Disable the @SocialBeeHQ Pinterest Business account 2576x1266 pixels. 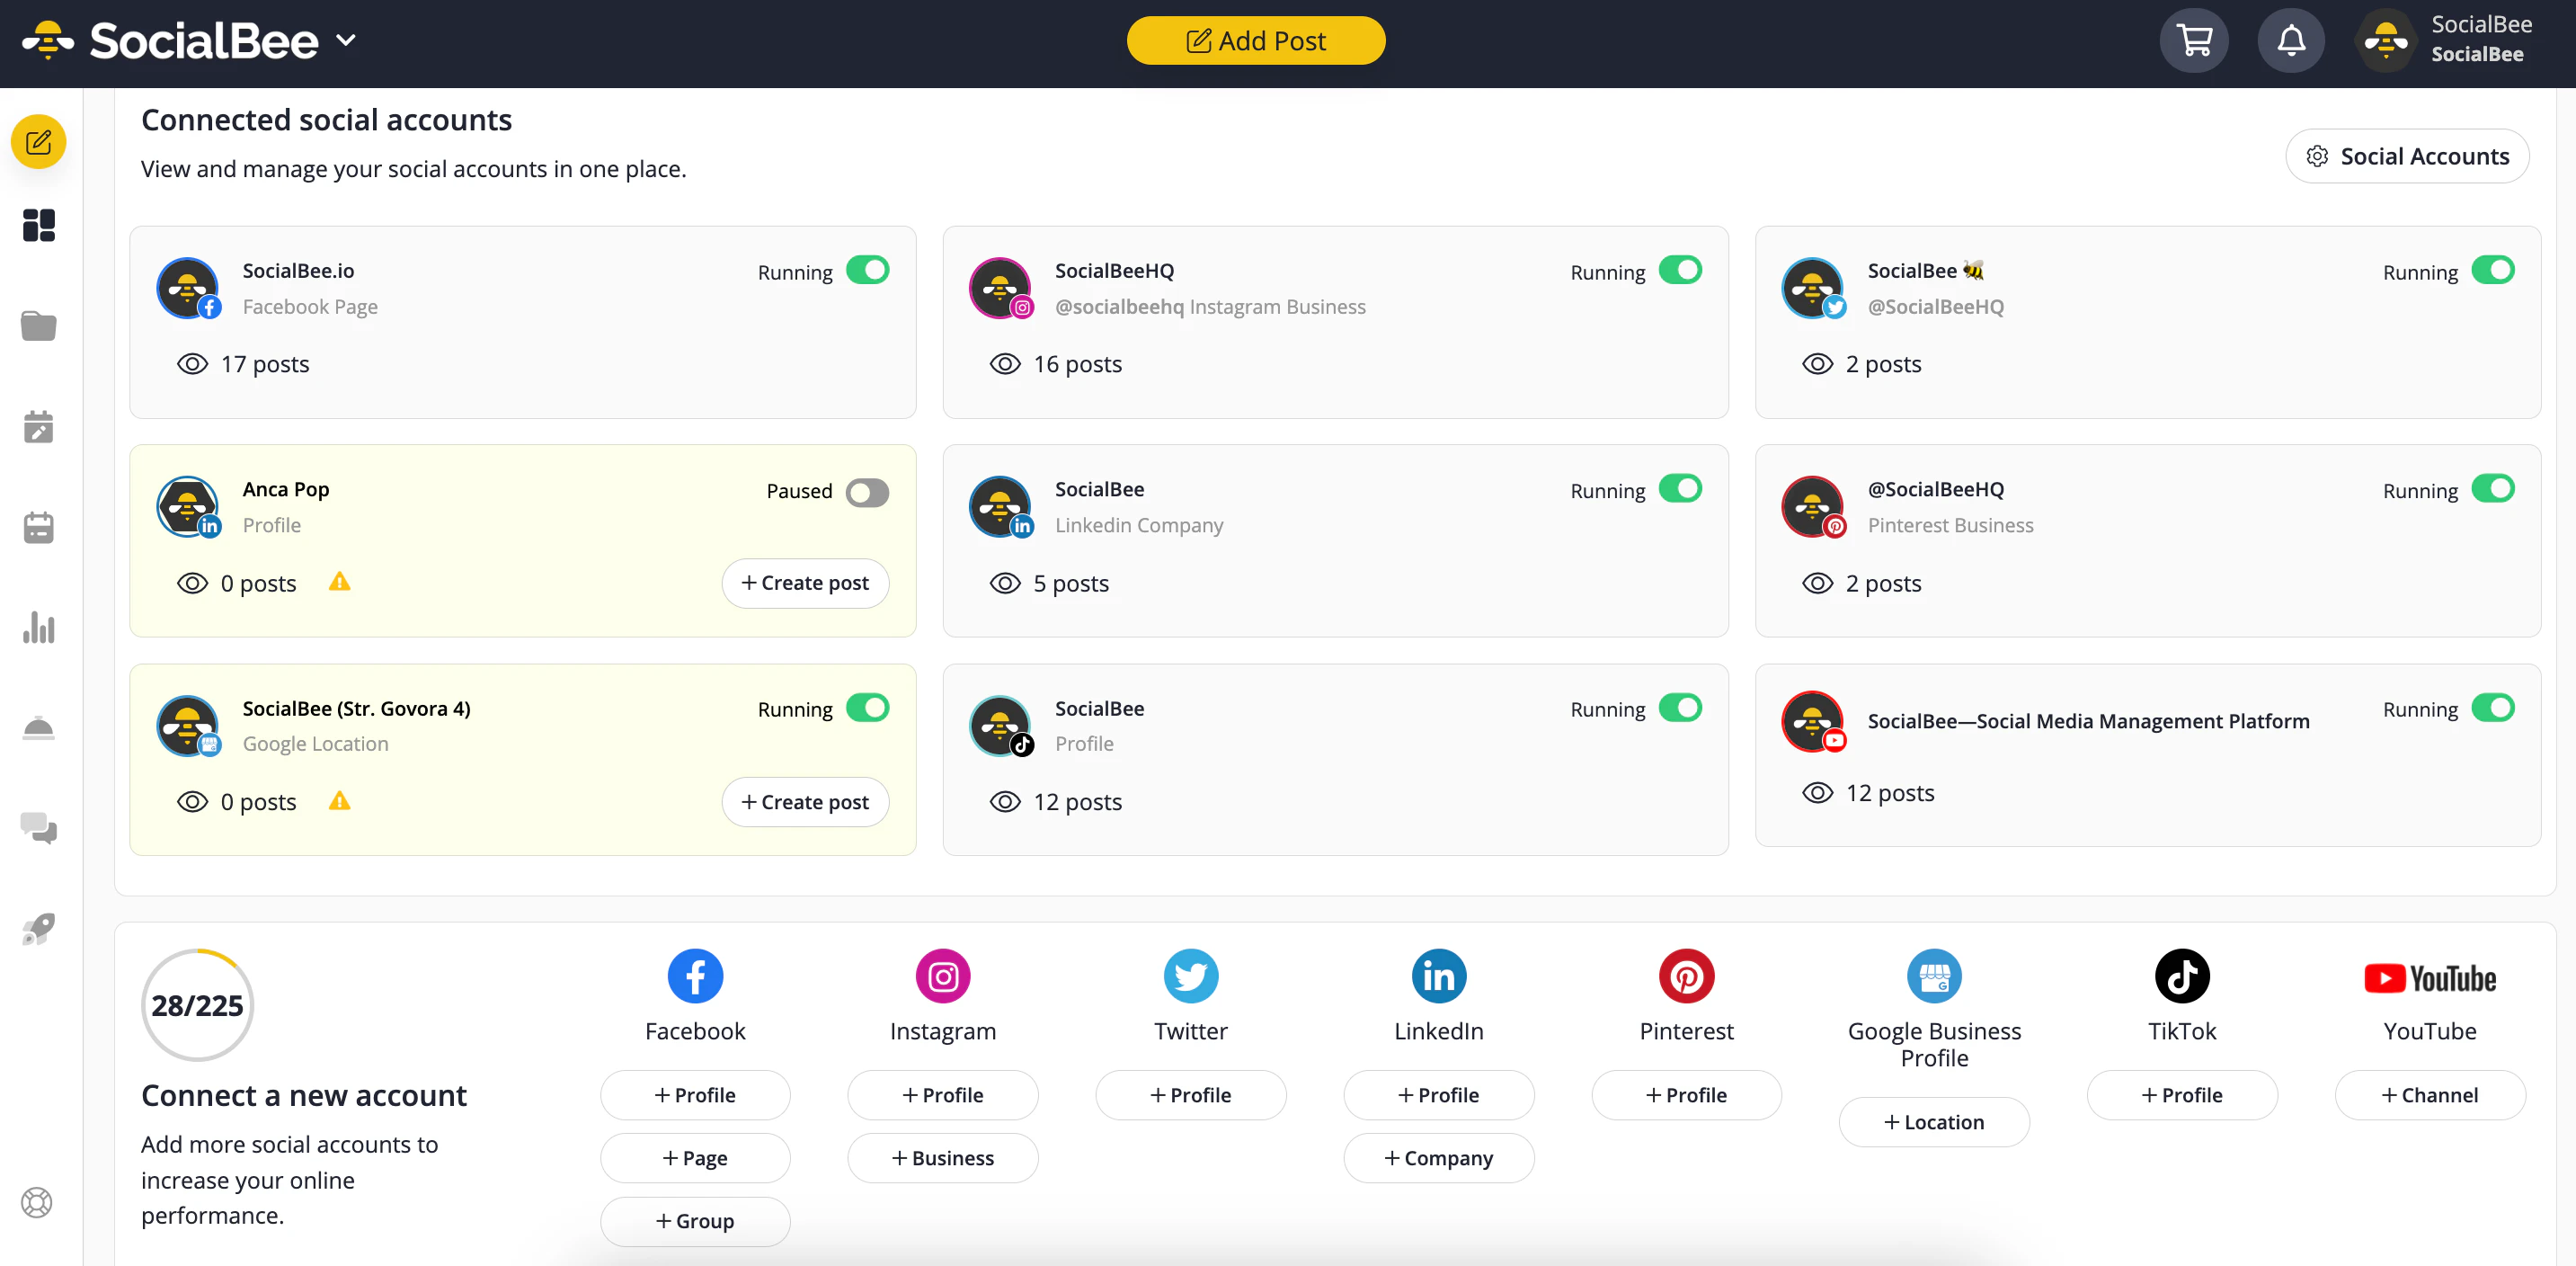tap(2494, 489)
